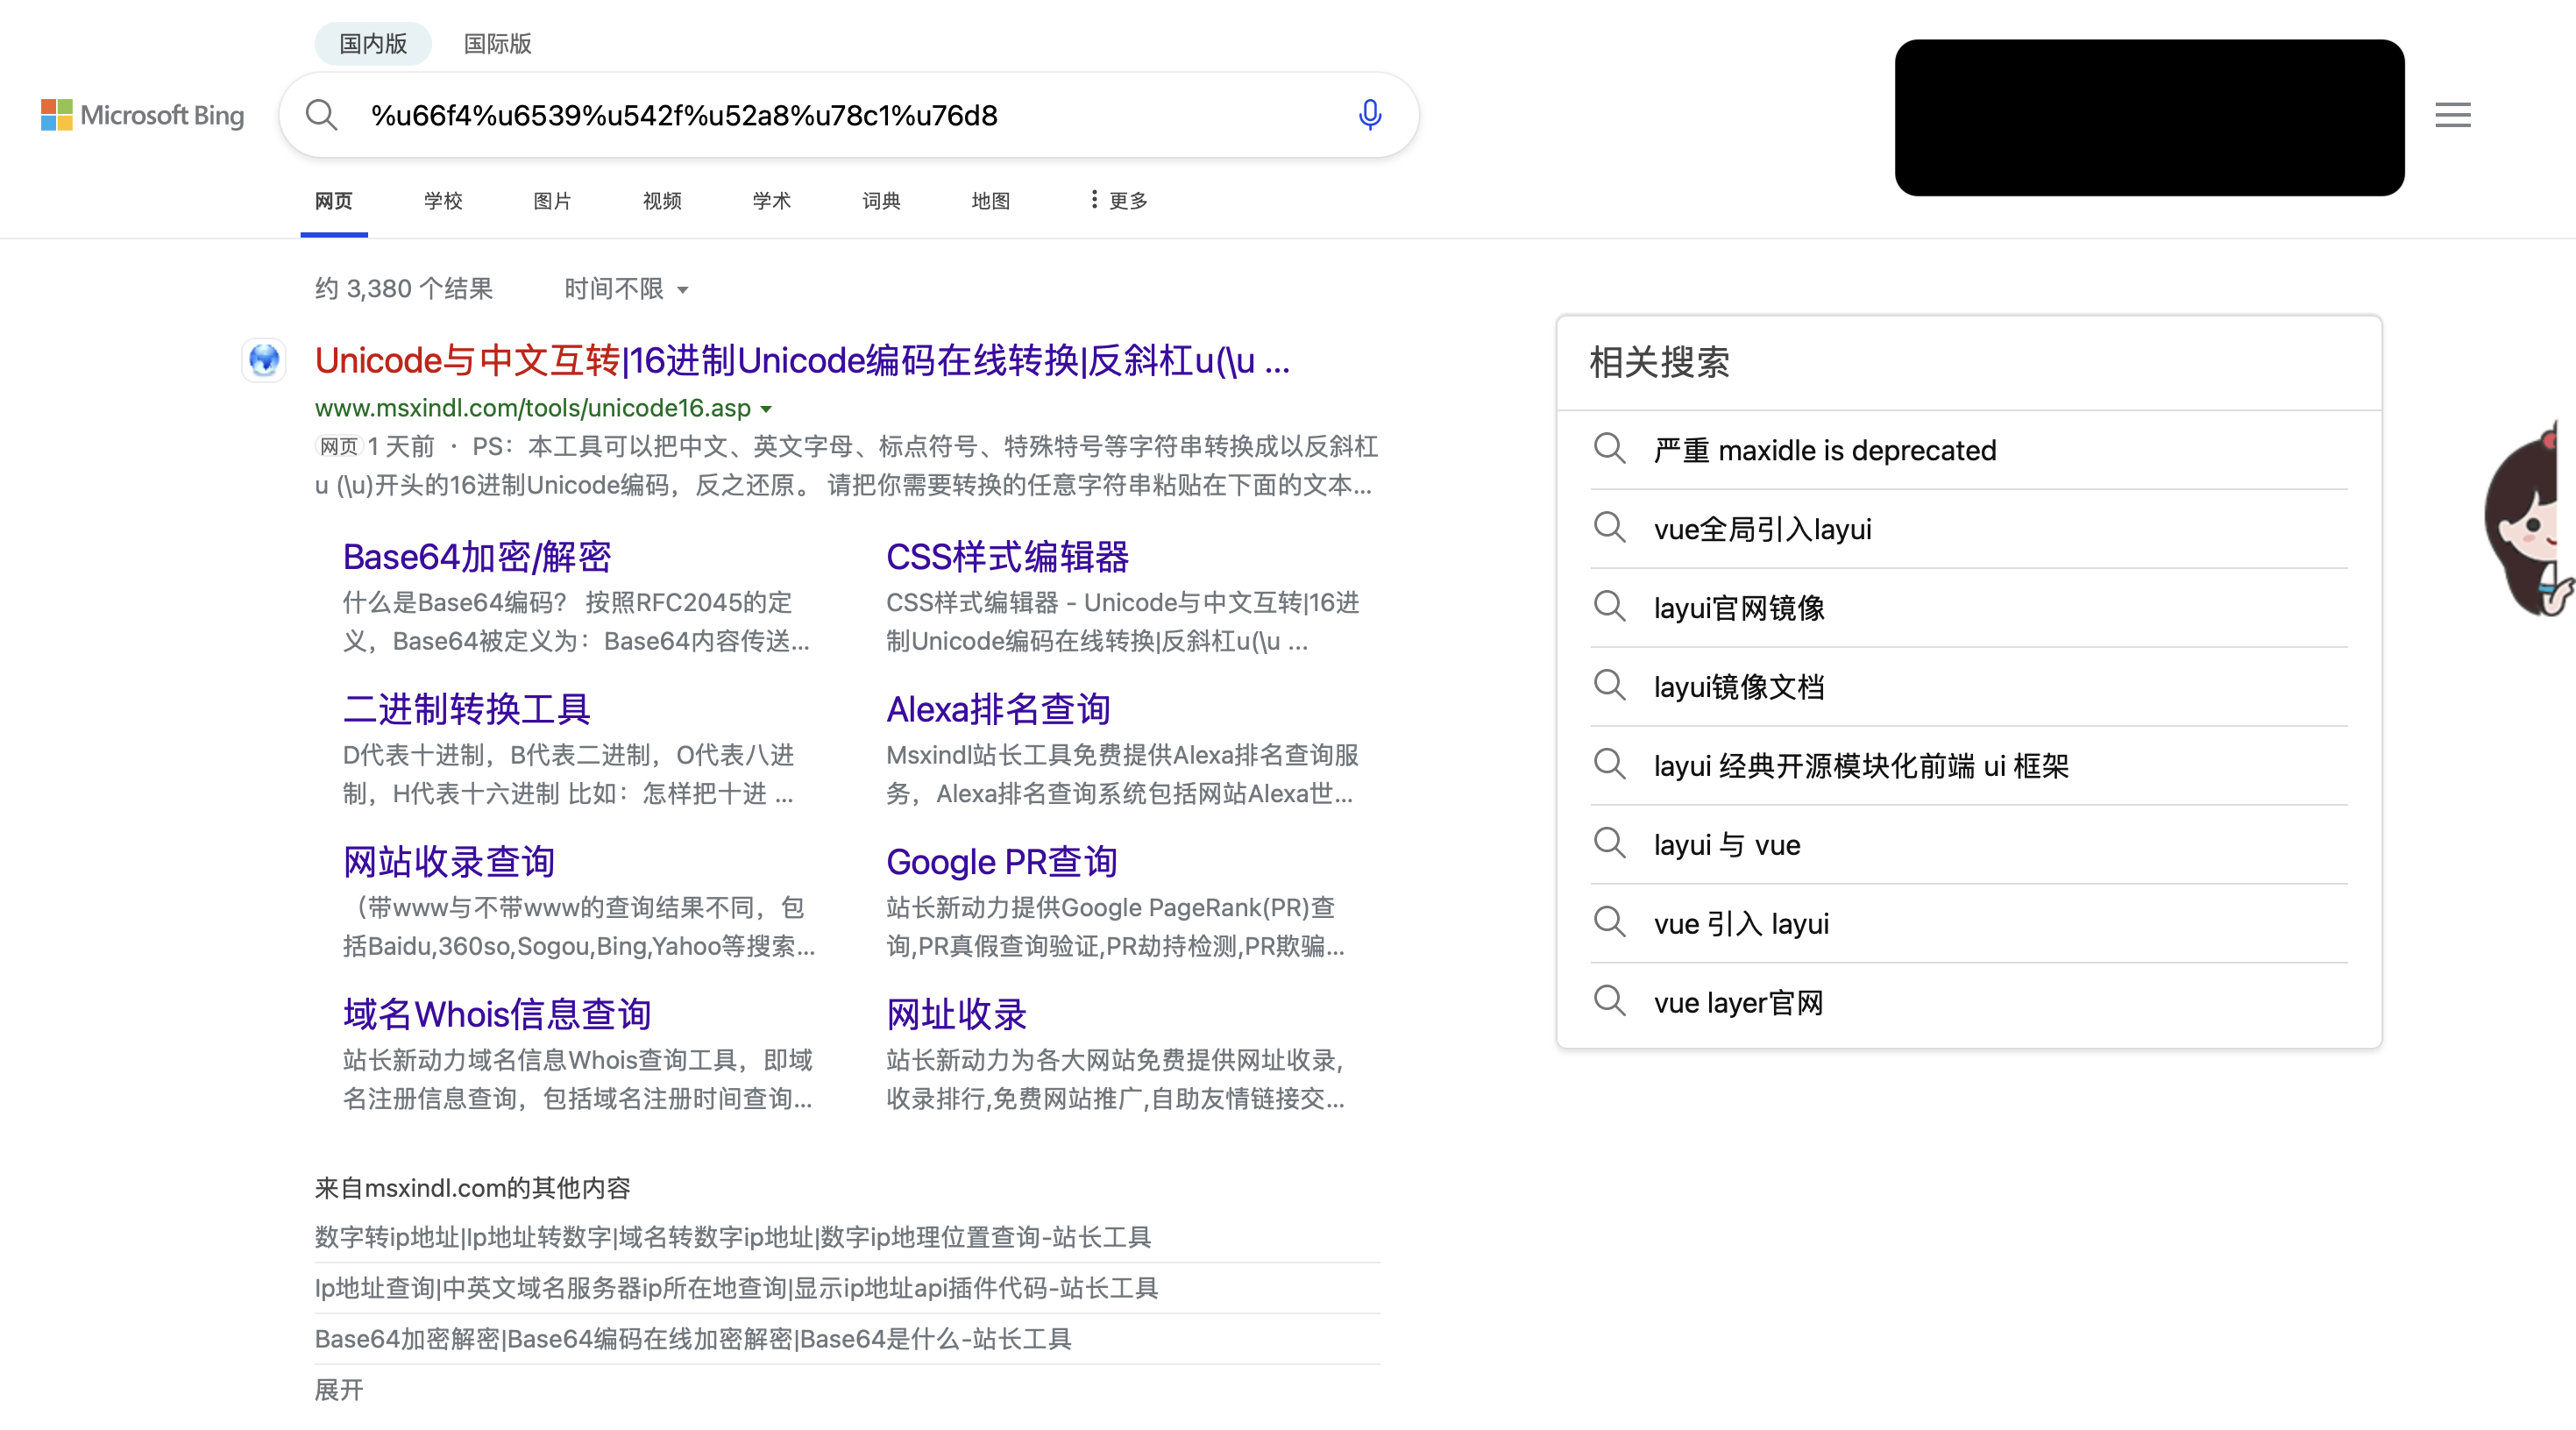Open the hamburger menu icon

(x=2452, y=115)
